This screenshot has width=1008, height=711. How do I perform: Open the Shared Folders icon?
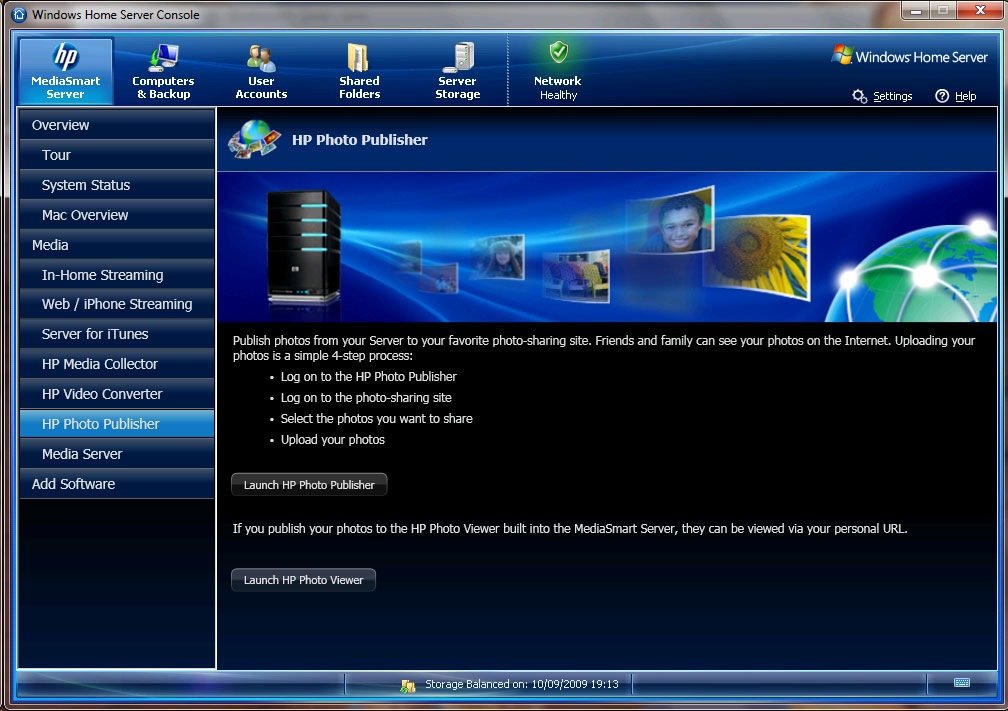coord(359,58)
